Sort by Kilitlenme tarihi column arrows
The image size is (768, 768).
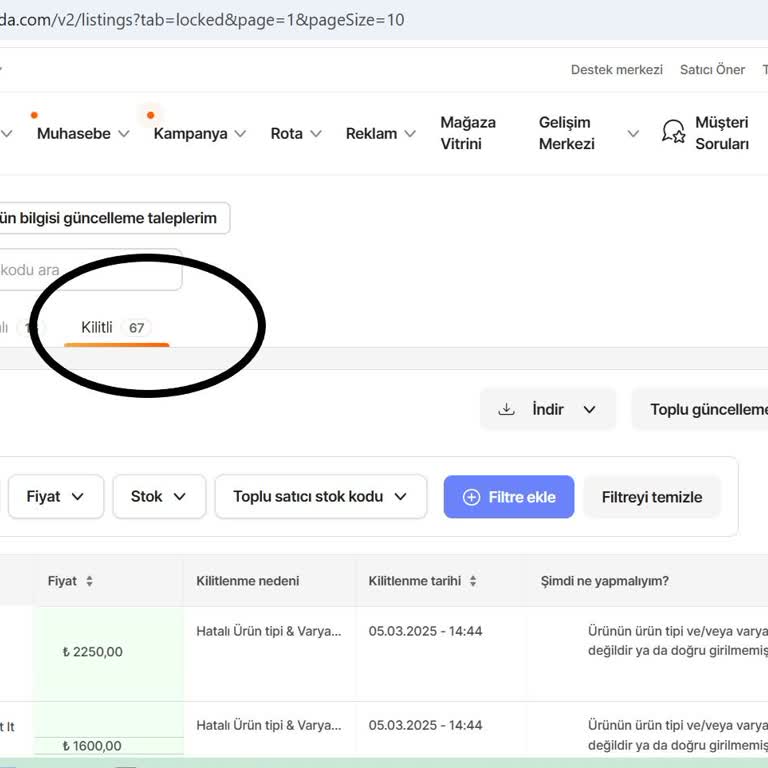[473, 581]
